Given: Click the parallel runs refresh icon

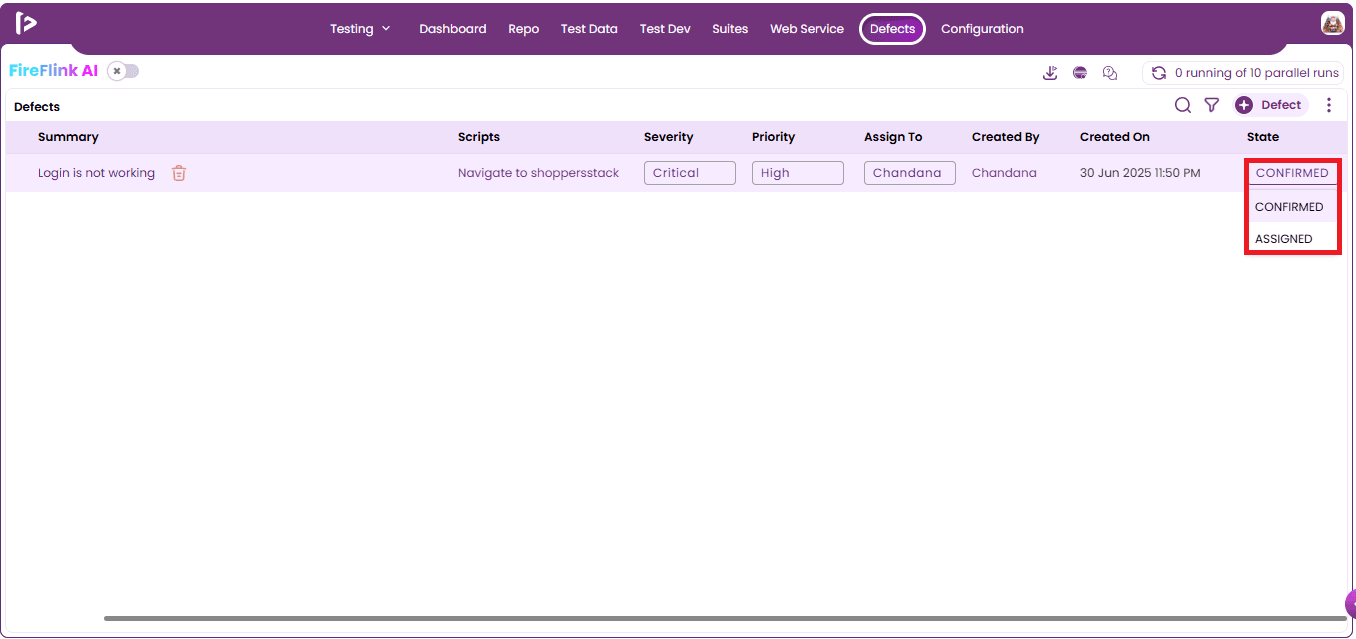Looking at the screenshot, I should tap(1159, 73).
